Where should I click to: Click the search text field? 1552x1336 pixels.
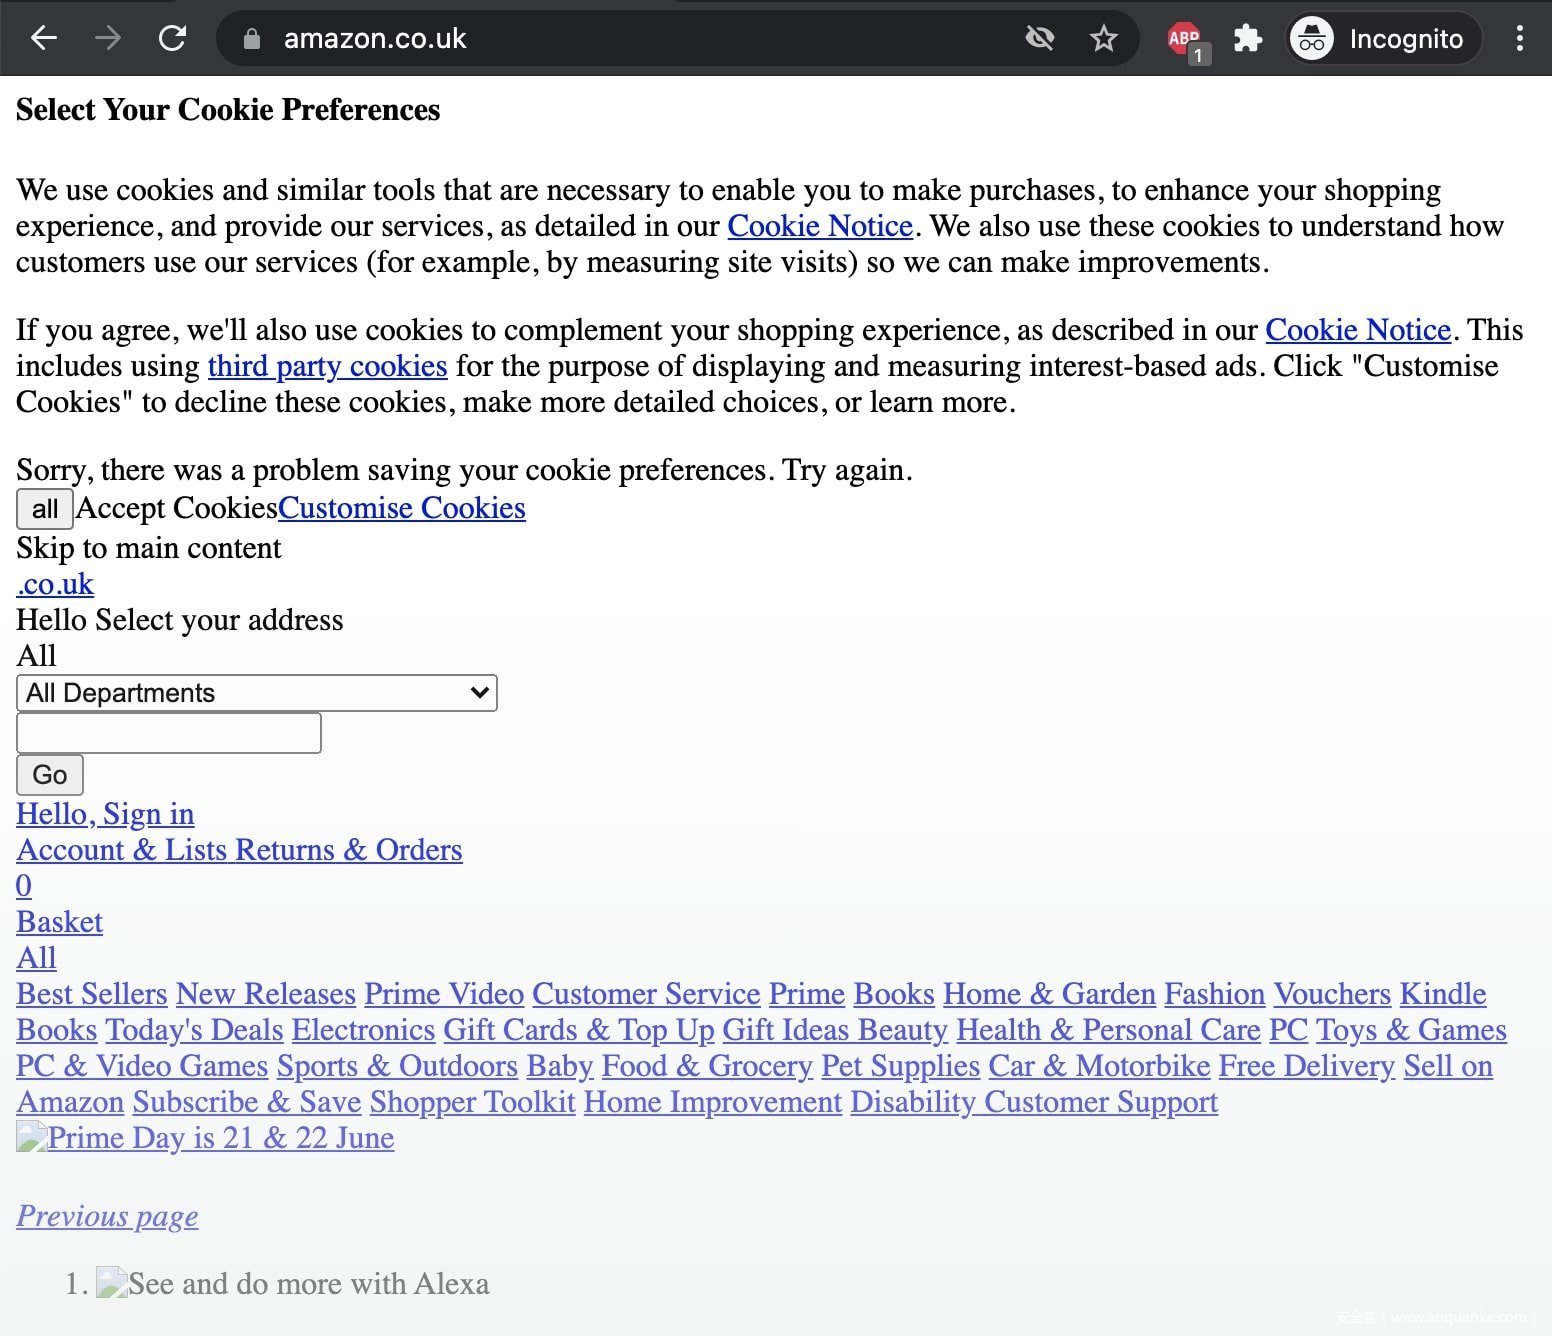(x=169, y=733)
